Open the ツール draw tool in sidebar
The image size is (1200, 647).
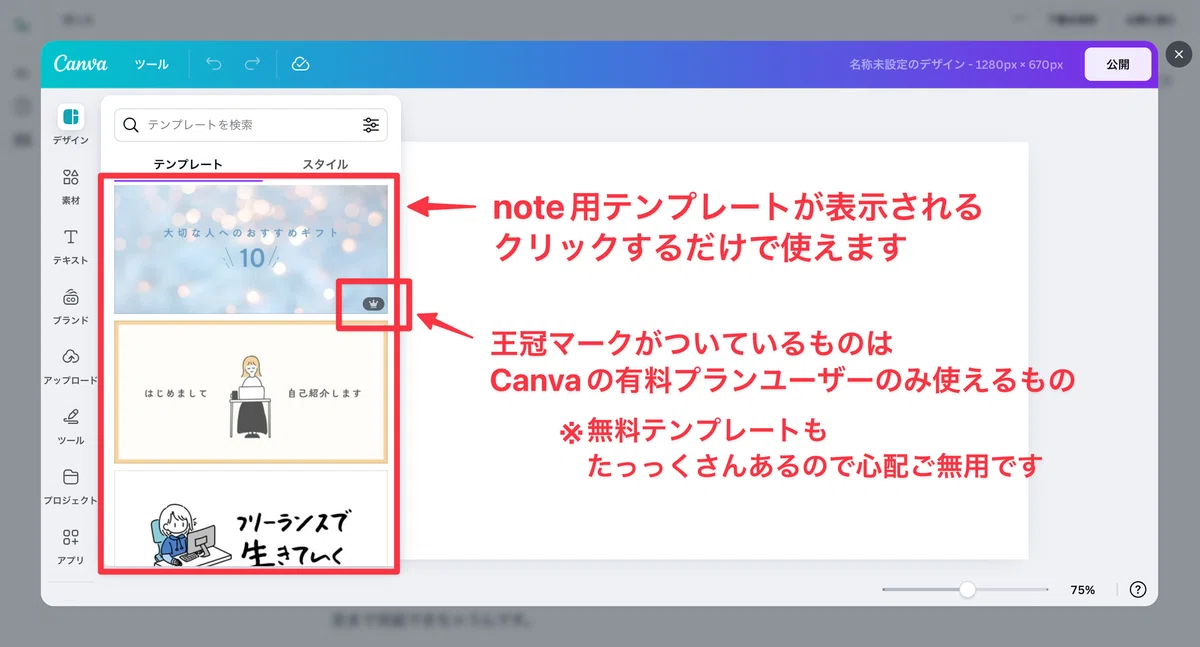(70, 417)
